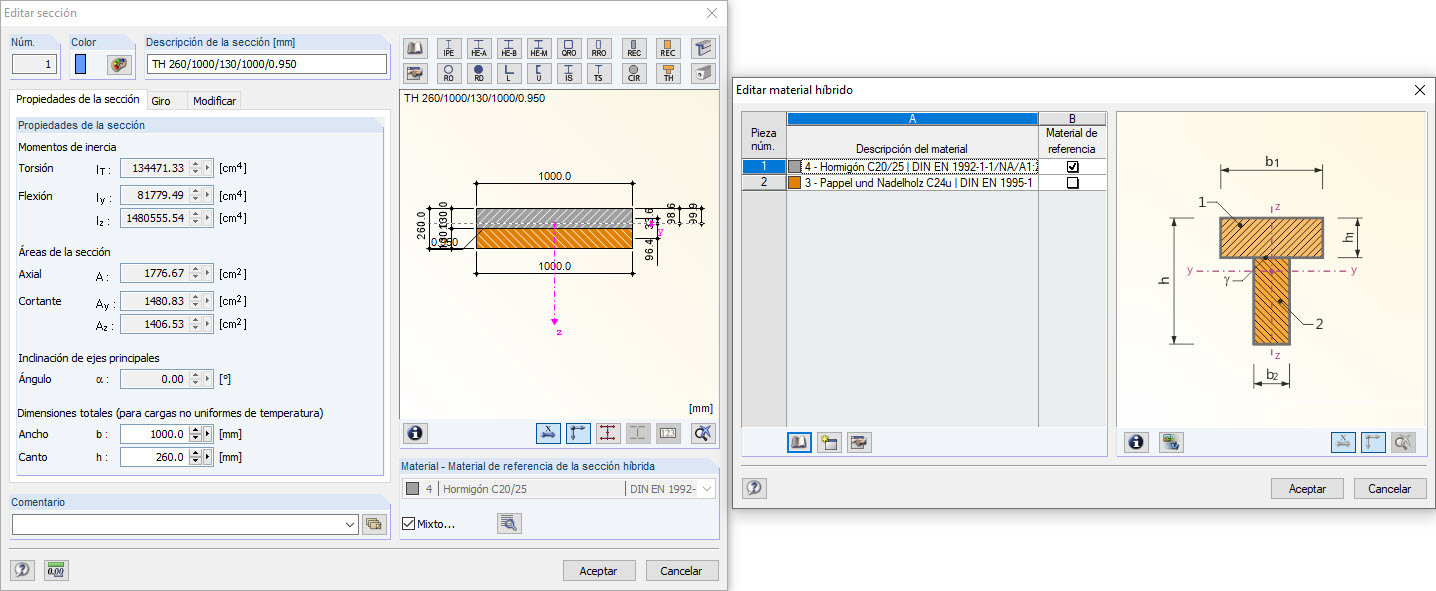Open the comment list button beside Comentario

click(x=375, y=524)
